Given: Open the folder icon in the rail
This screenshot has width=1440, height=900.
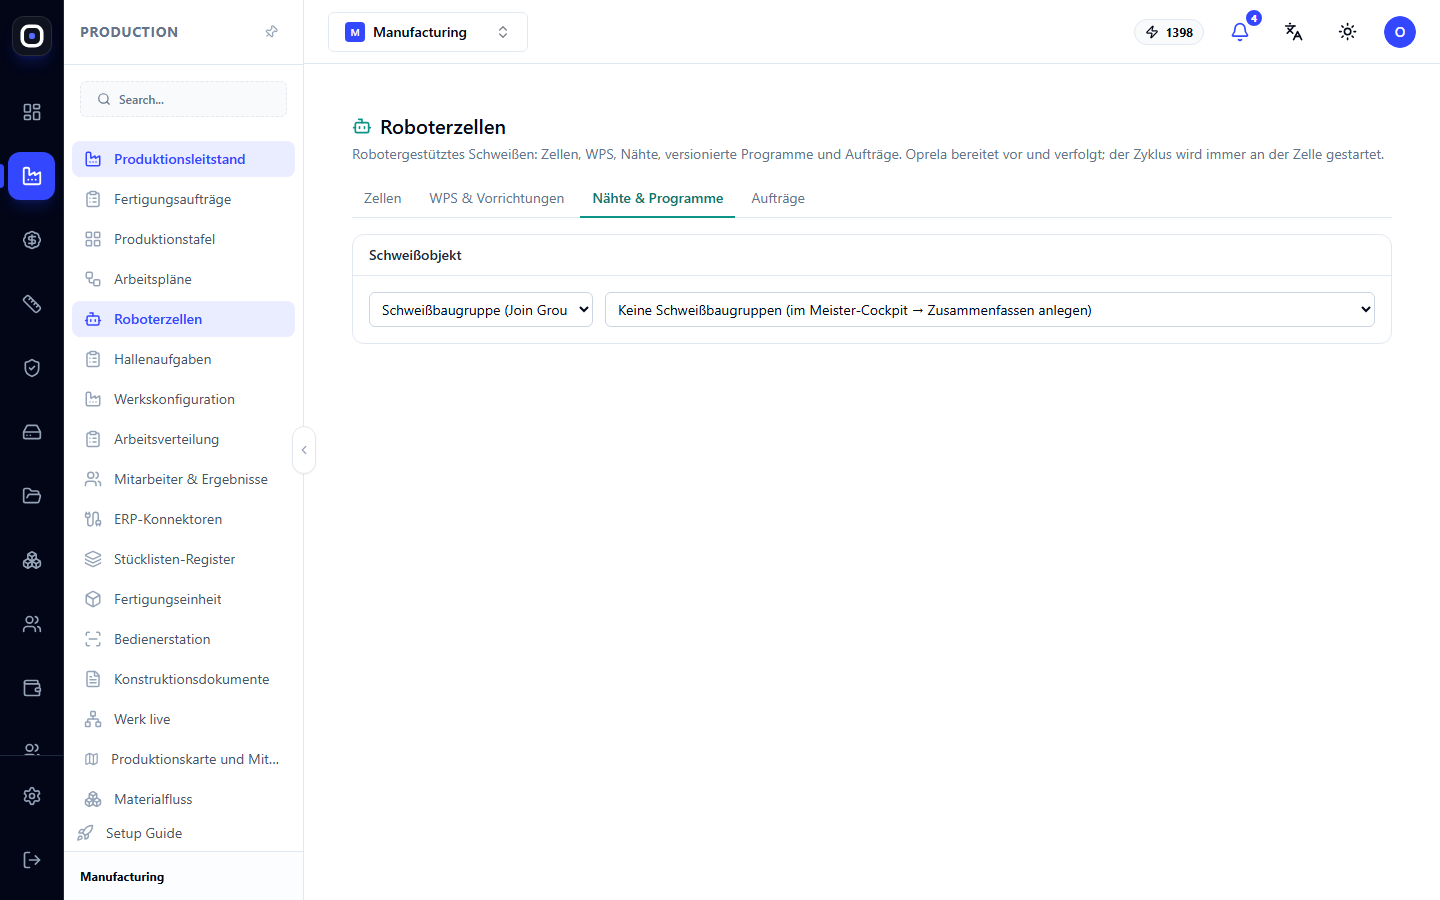Looking at the screenshot, I should (32, 496).
